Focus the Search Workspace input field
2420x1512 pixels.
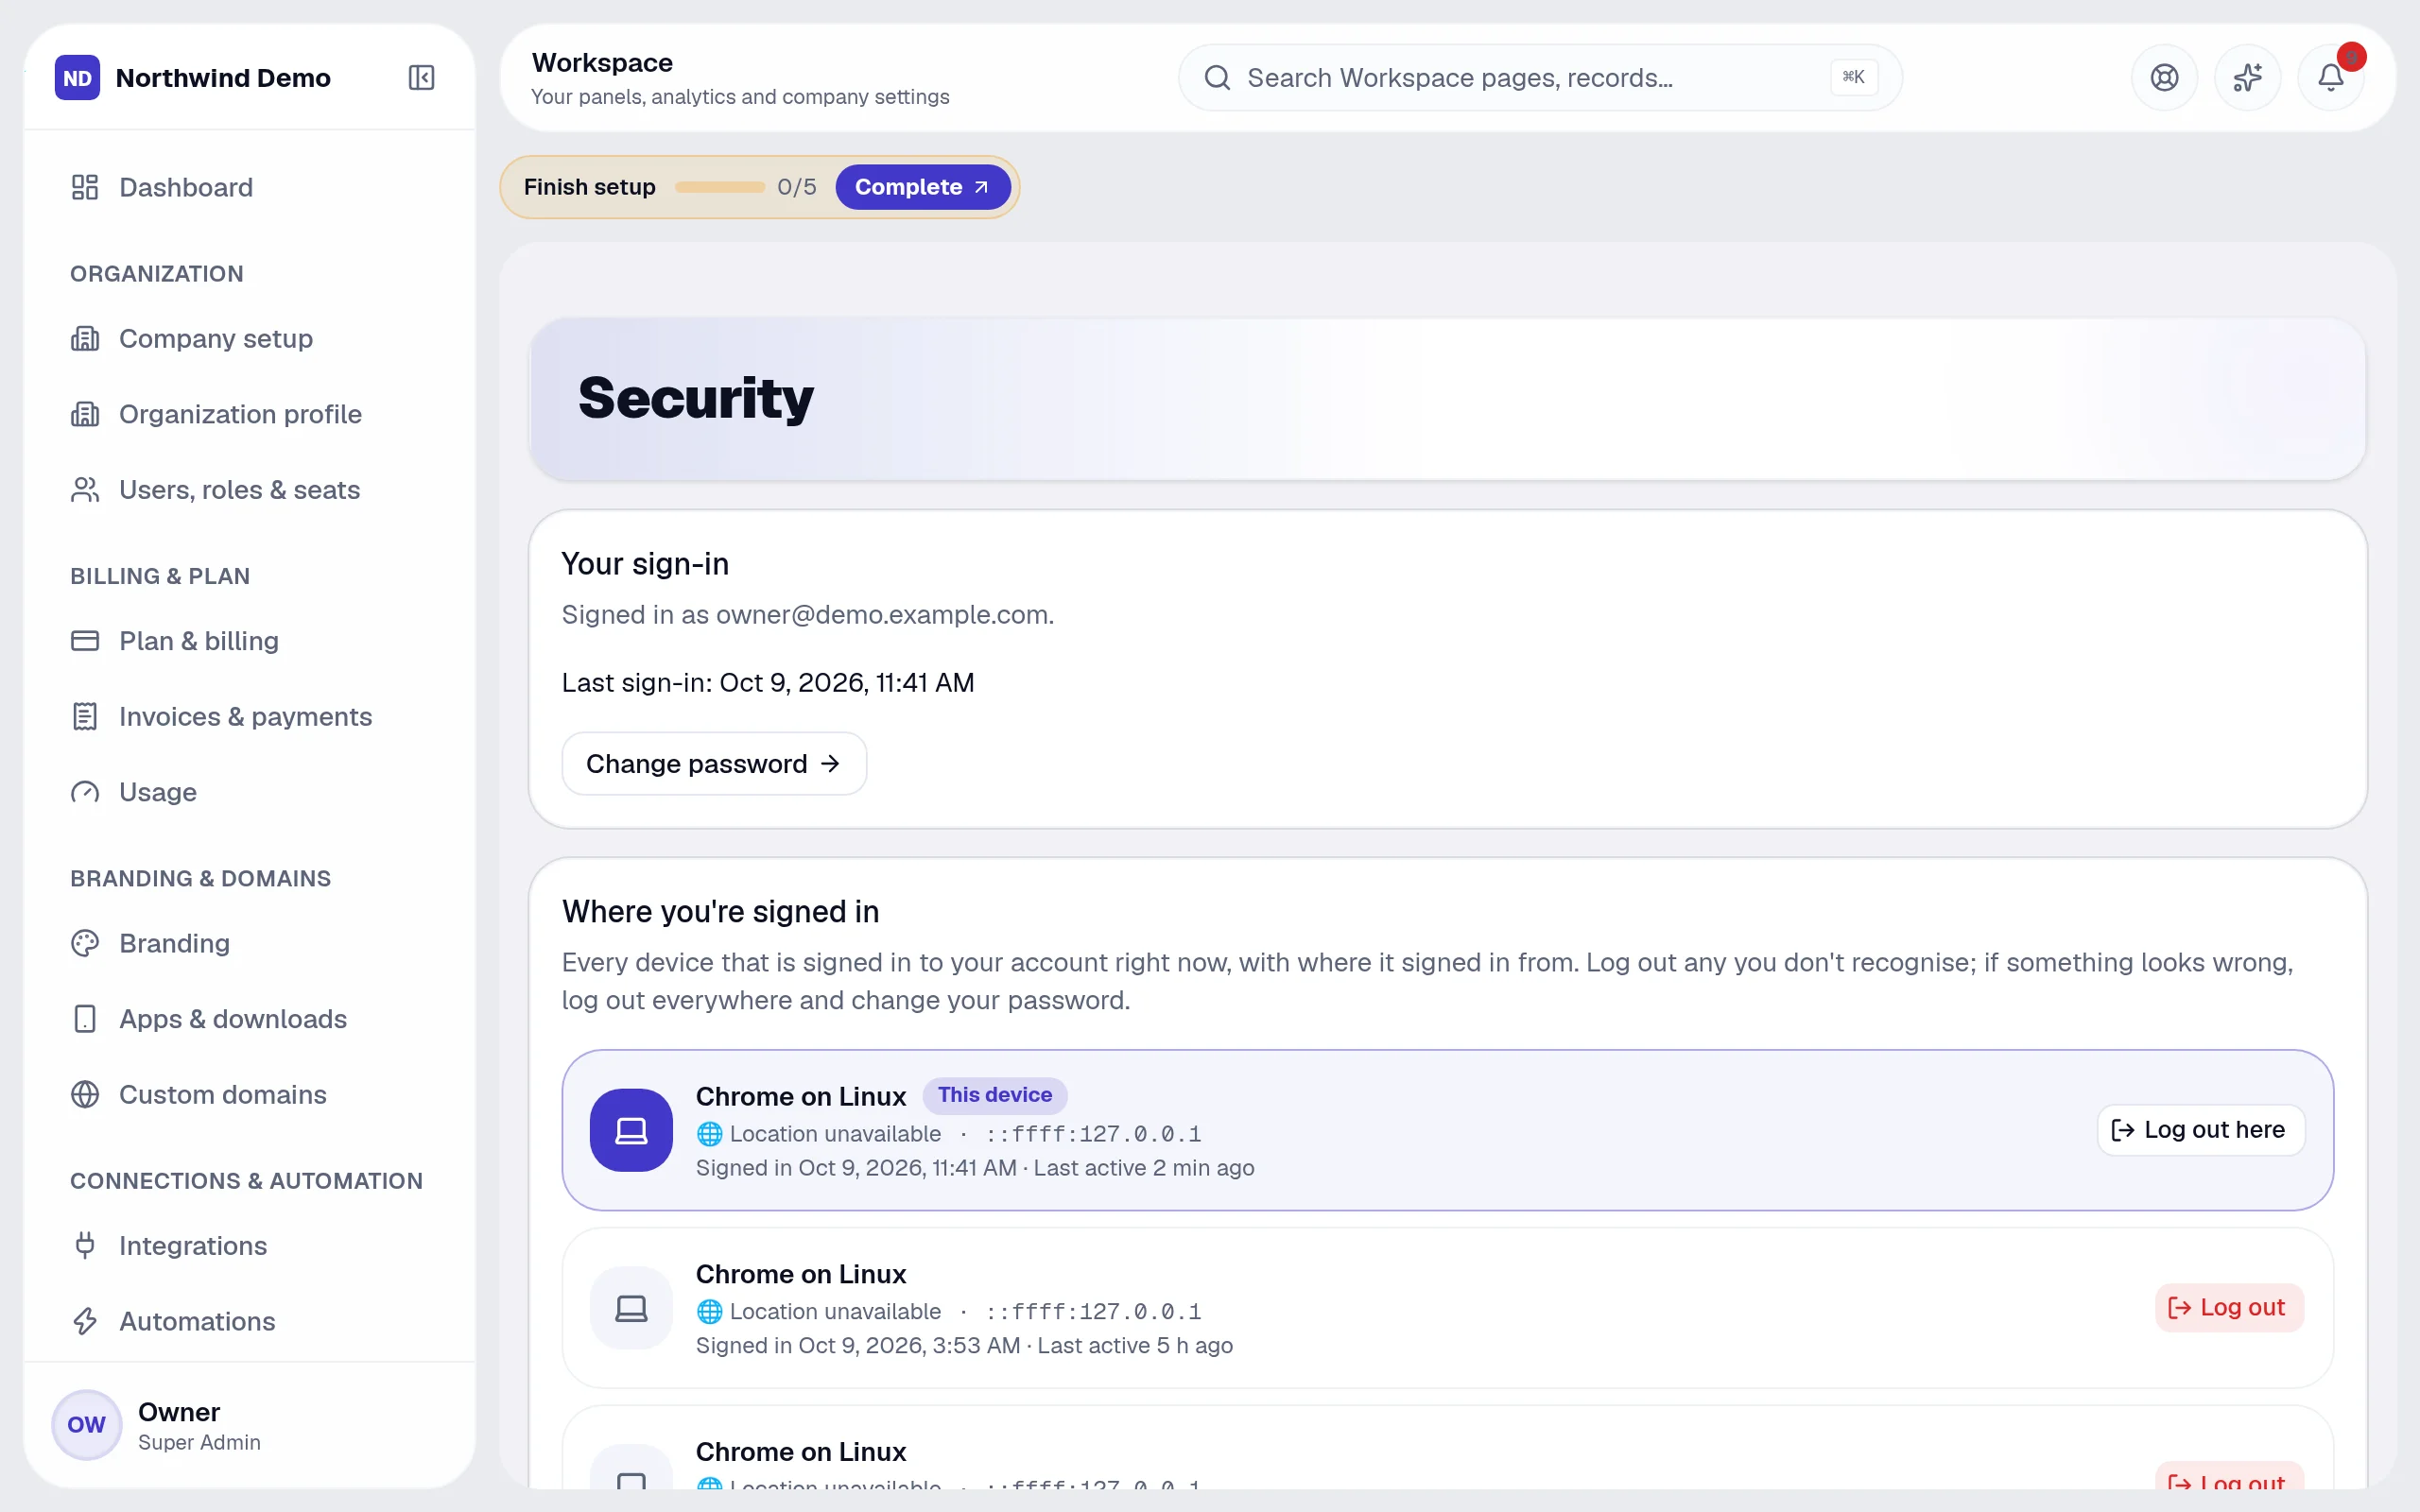click(1540, 77)
